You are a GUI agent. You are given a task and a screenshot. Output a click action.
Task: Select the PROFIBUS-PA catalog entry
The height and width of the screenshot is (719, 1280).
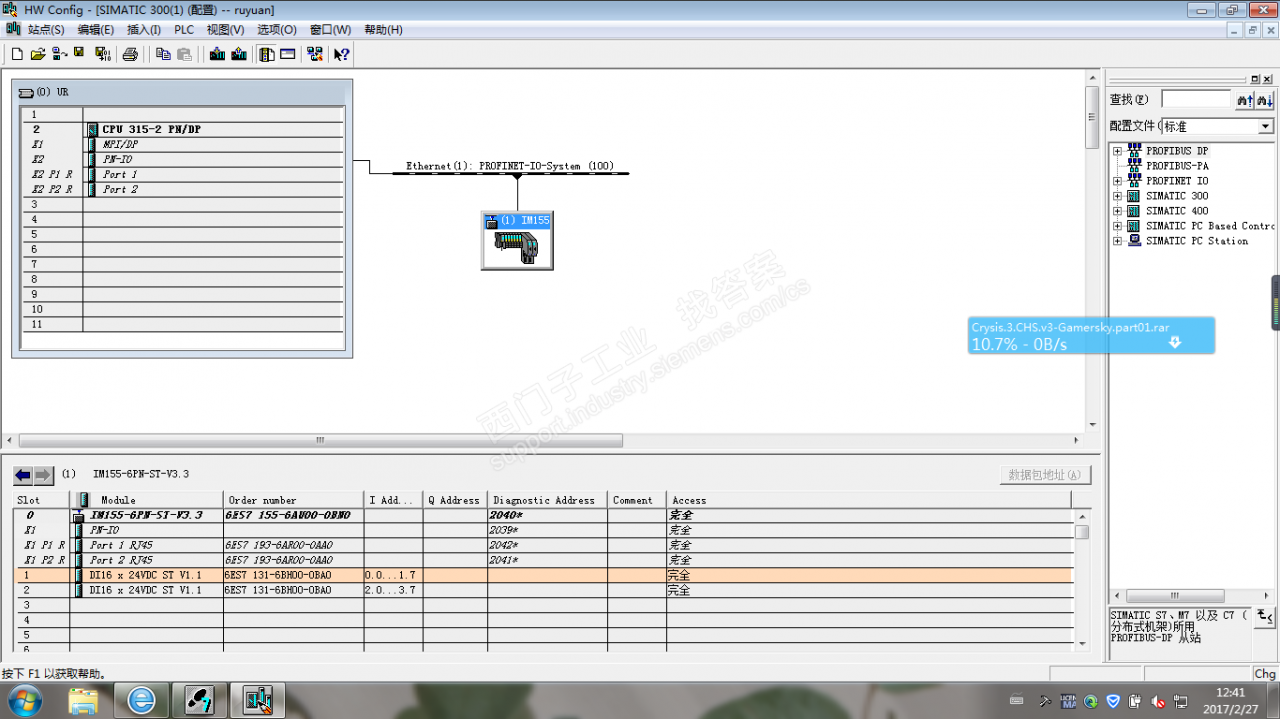pos(1176,166)
